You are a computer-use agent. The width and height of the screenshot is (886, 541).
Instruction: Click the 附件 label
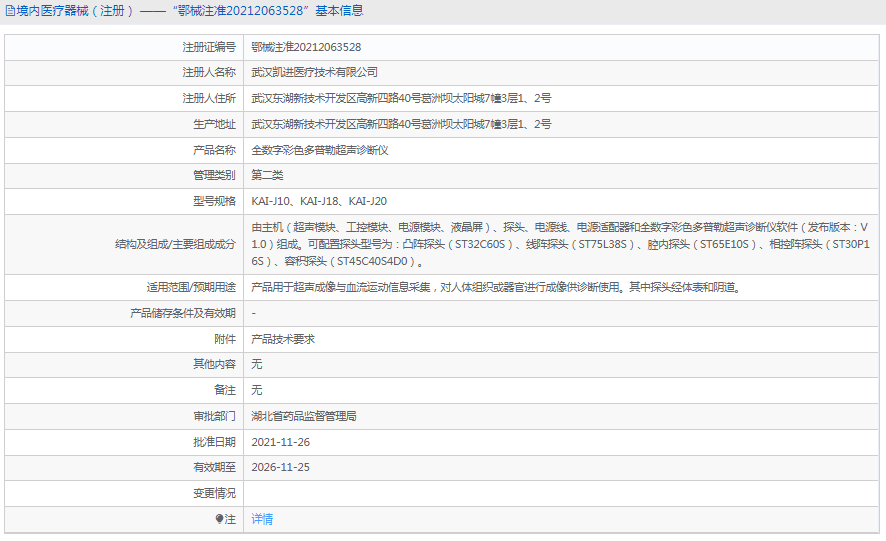(225, 339)
